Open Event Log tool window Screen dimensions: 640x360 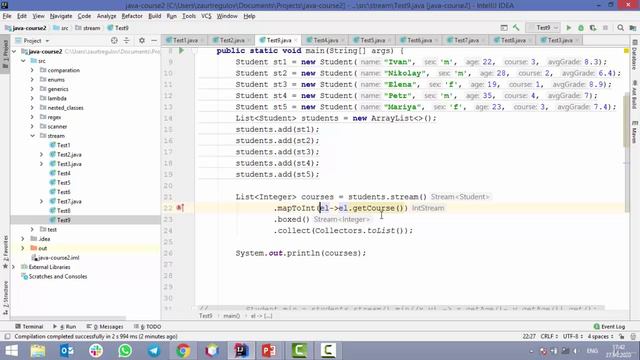tap(609, 327)
